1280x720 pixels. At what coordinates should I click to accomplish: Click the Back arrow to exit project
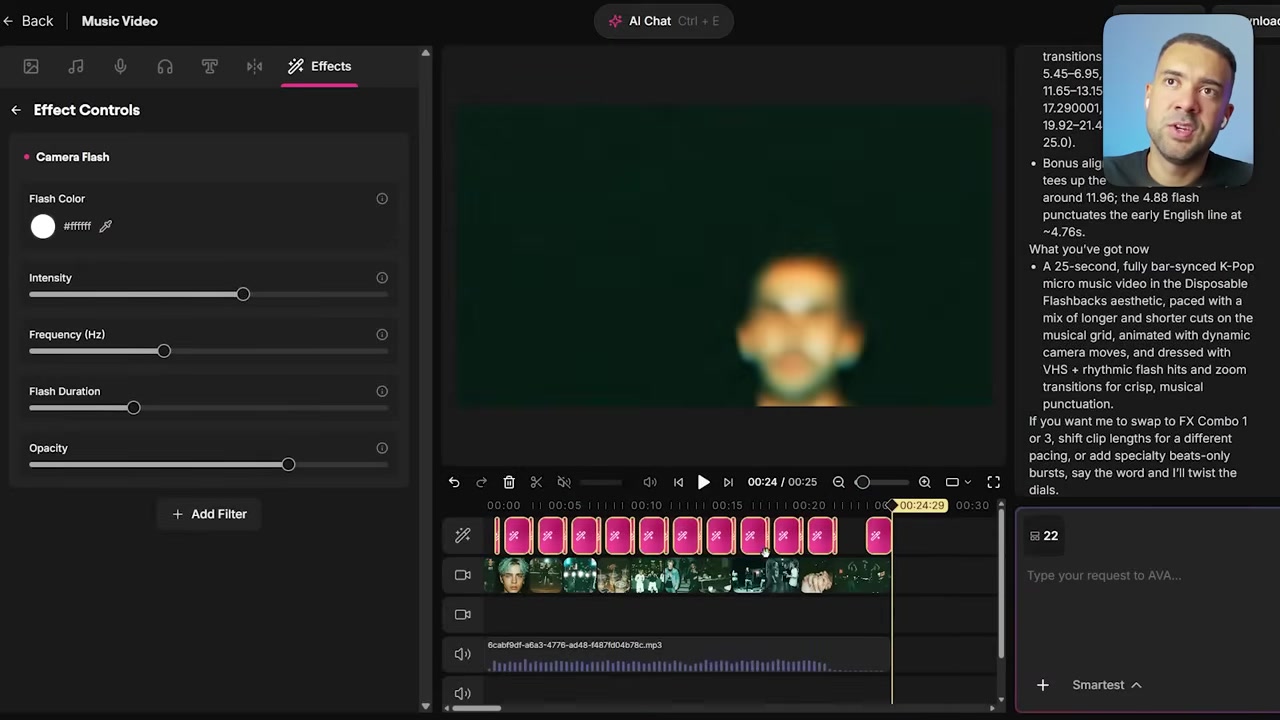[x=28, y=21]
